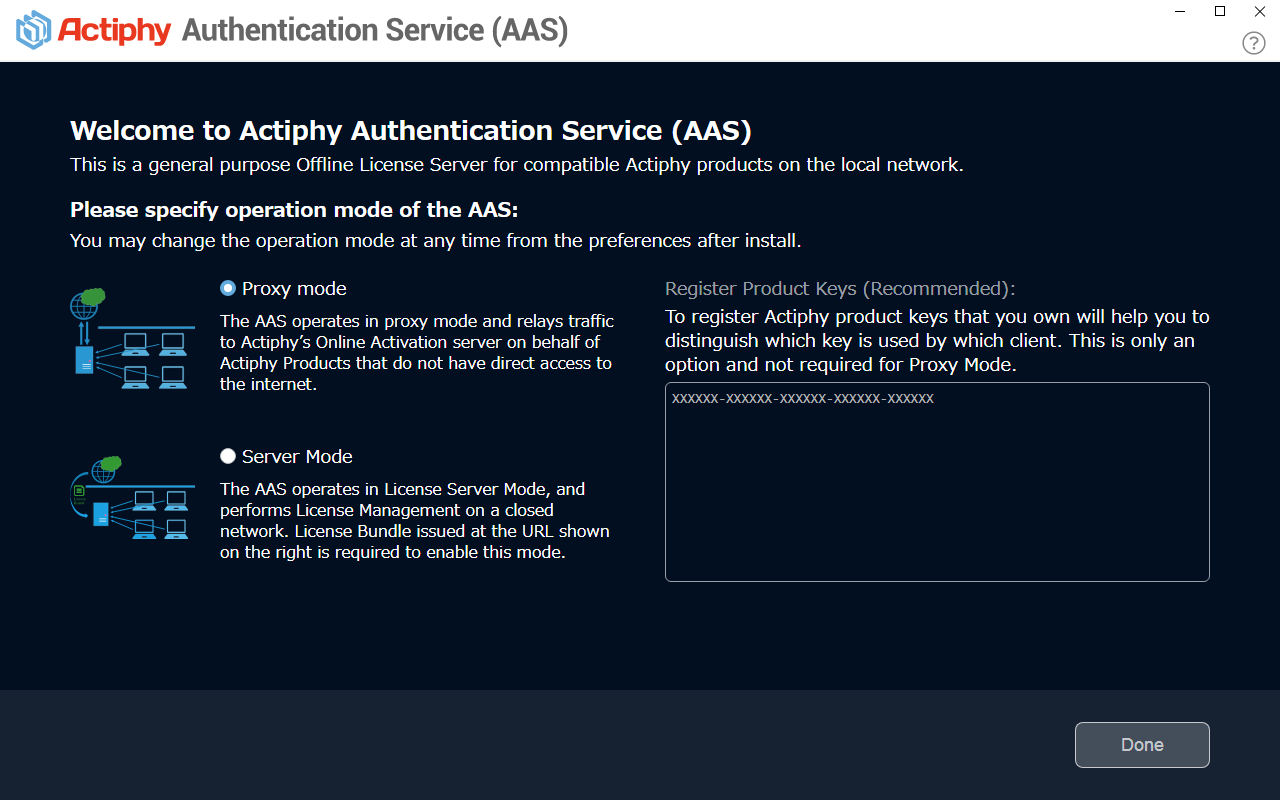Viewport: 1280px width, 800px height.
Task: Select the Proxy mode radio button
Action: [x=228, y=288]
